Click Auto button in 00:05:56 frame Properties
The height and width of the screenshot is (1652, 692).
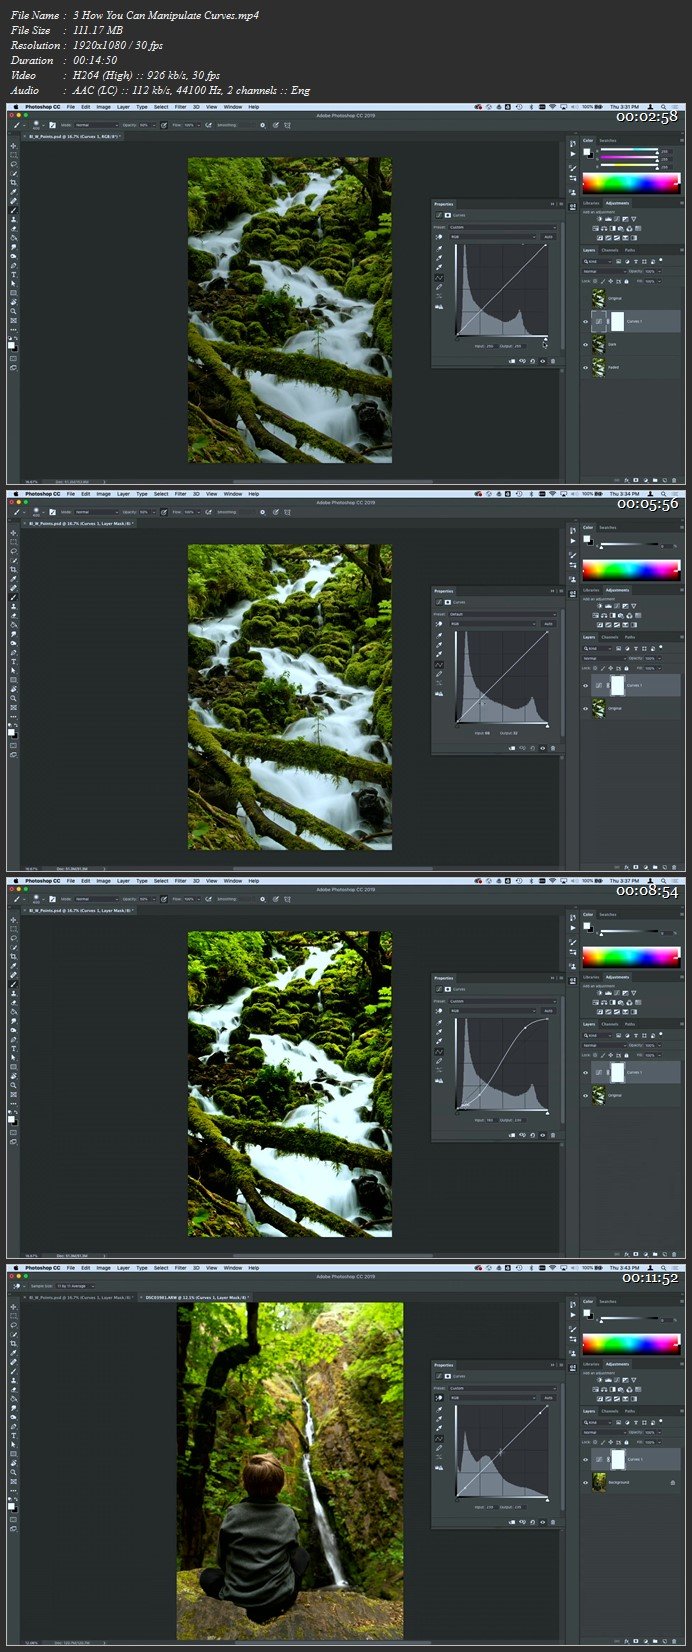(548, 624)
